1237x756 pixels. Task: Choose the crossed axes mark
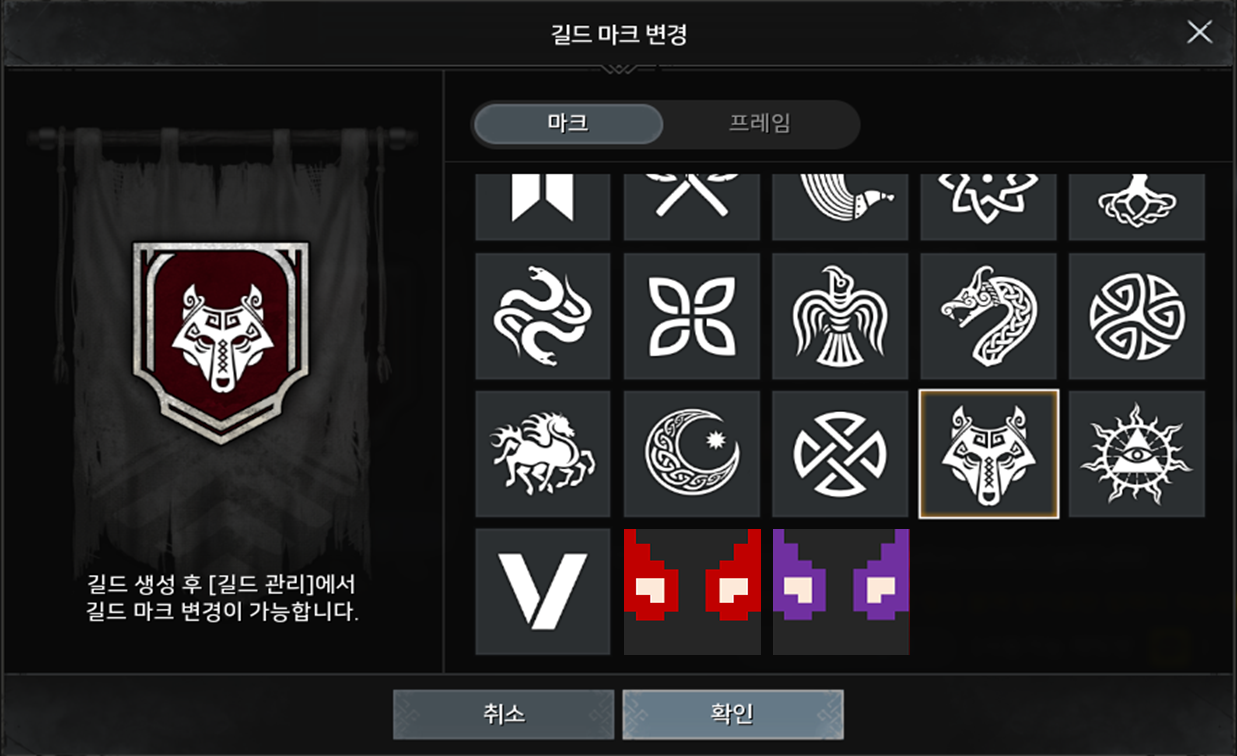[x=692, y=207]
